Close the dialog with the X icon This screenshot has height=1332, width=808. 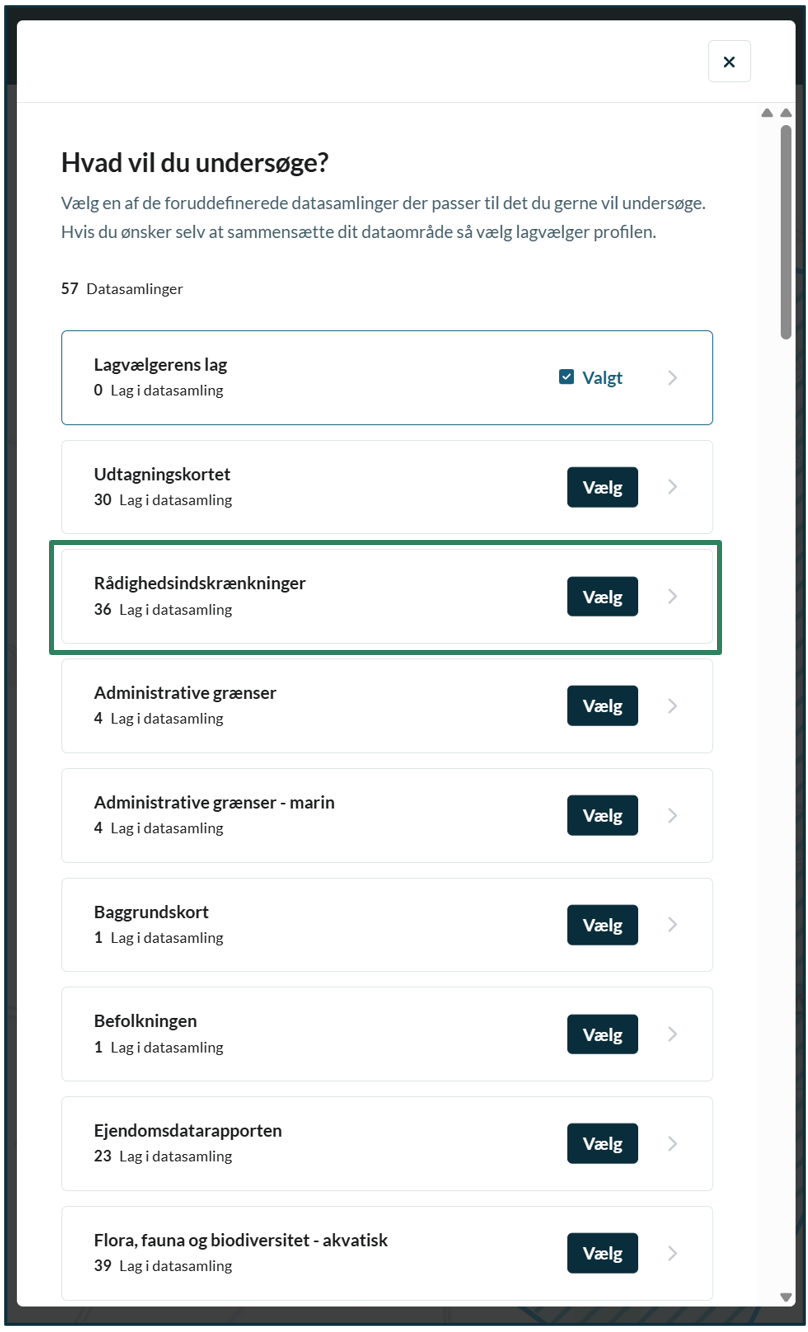point(729,62)
